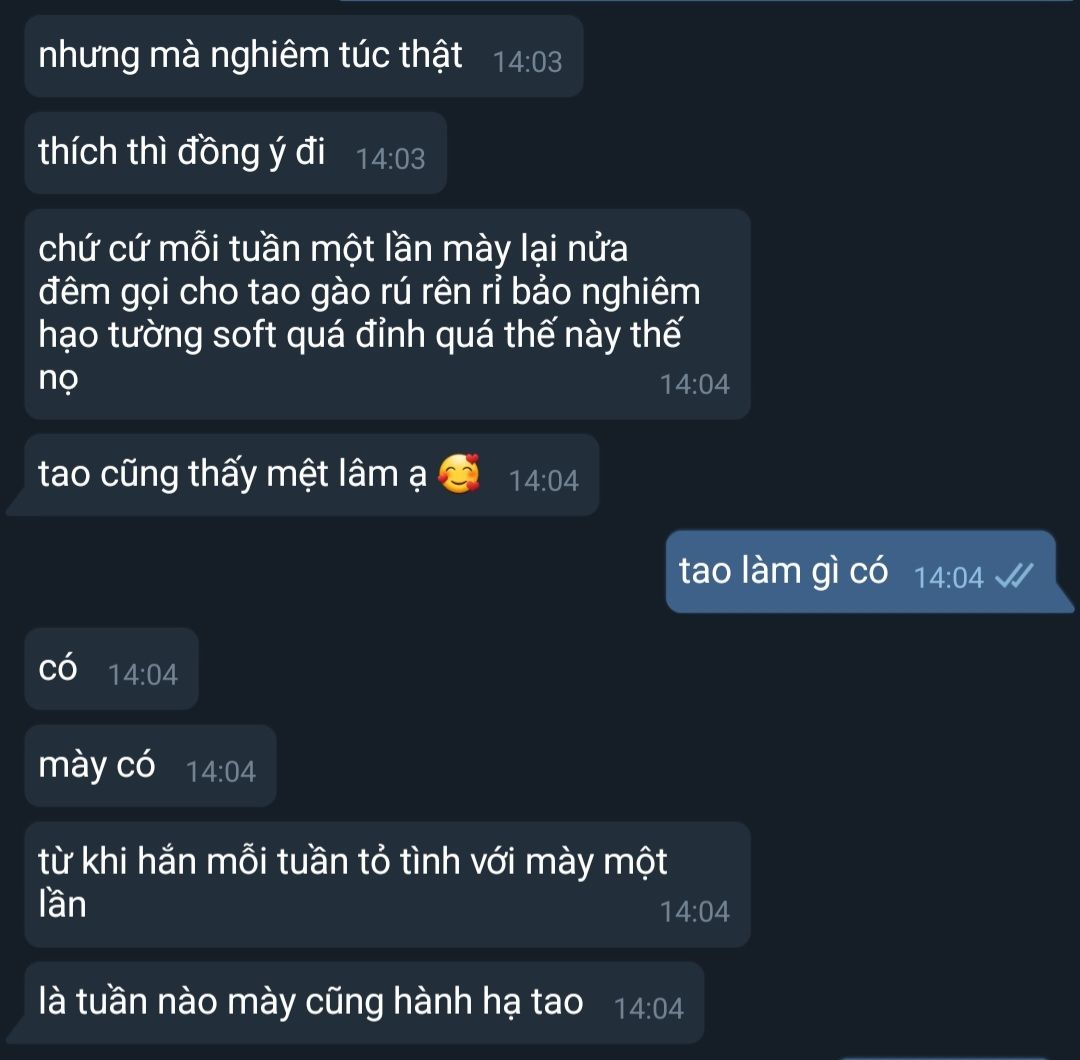
Task: Select the long message about 'nghiêm hạo tường soft'
Action: point(387,314)
